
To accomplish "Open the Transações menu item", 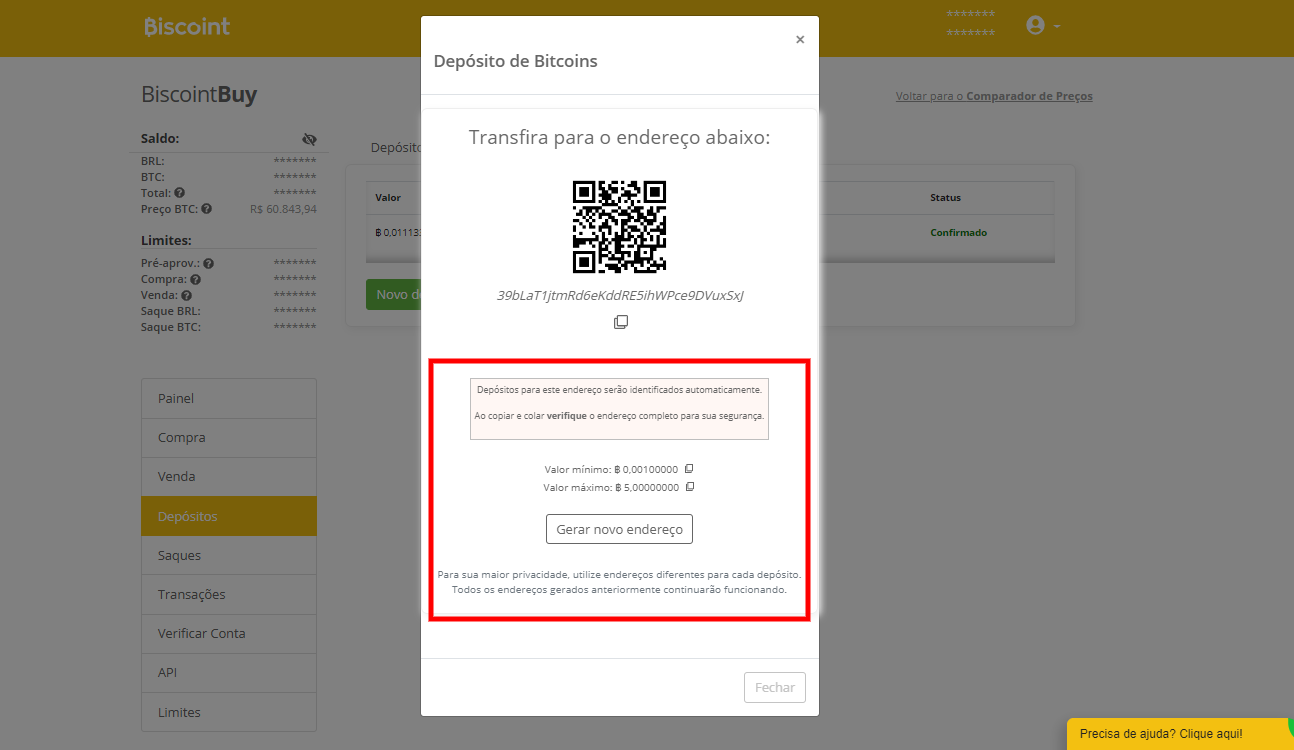I will tap(229, 594).
